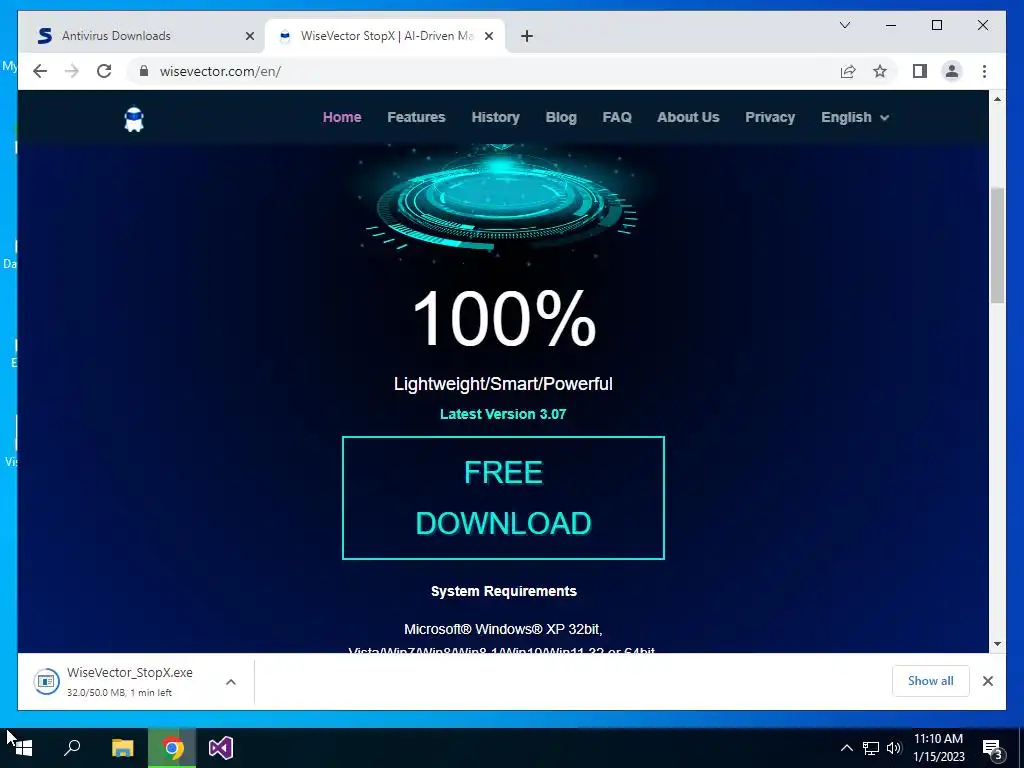Close the WiseVector StopX tab

(488, 36)
